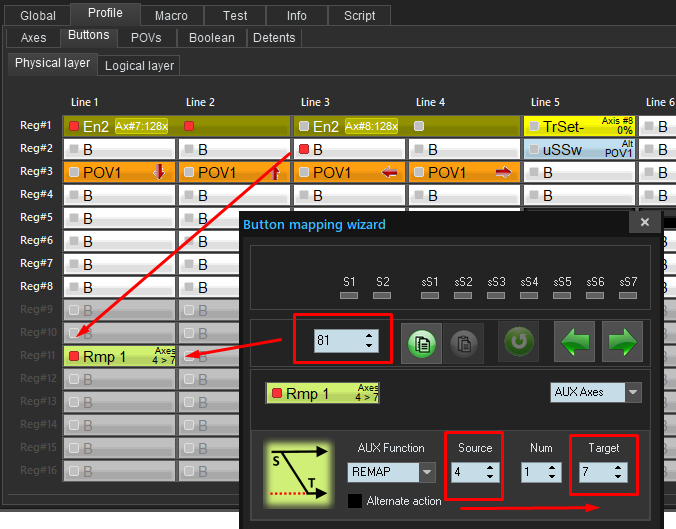Select B button in Reg#3 Line 5
This screenshot has width=676, height=529.
point(579,172)
